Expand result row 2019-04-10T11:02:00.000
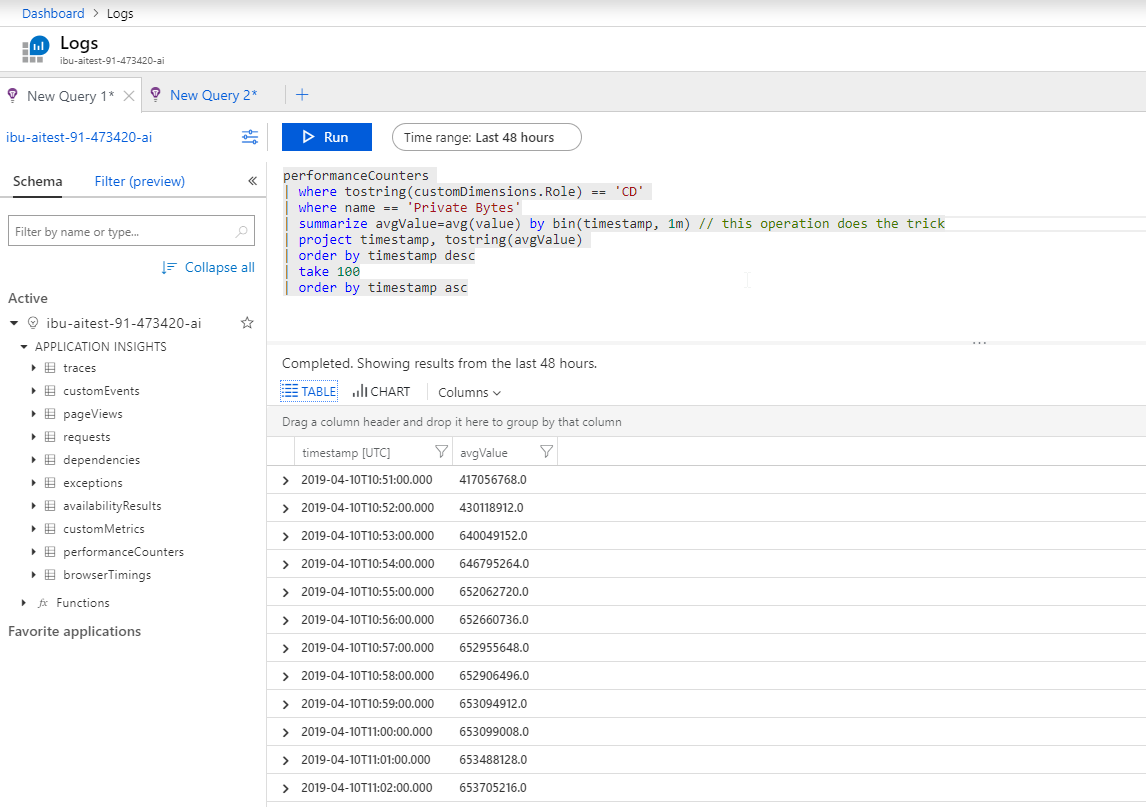The height and width of the screenshot is (807, 1146). [286, 788]
